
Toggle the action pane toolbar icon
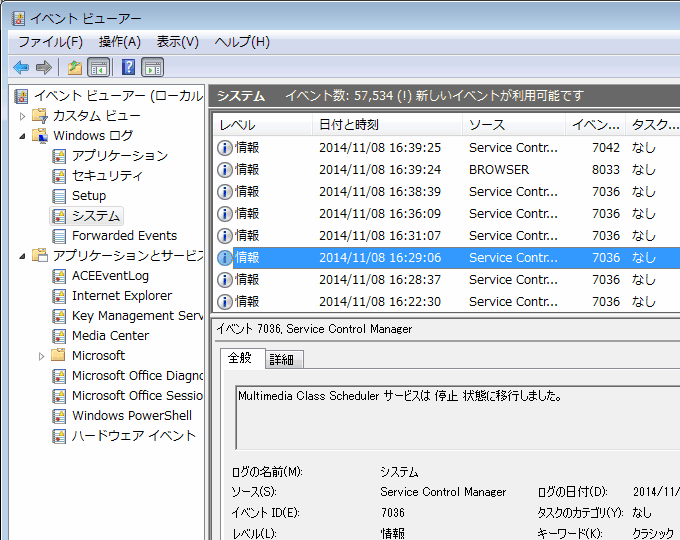[x=152, y=67]
